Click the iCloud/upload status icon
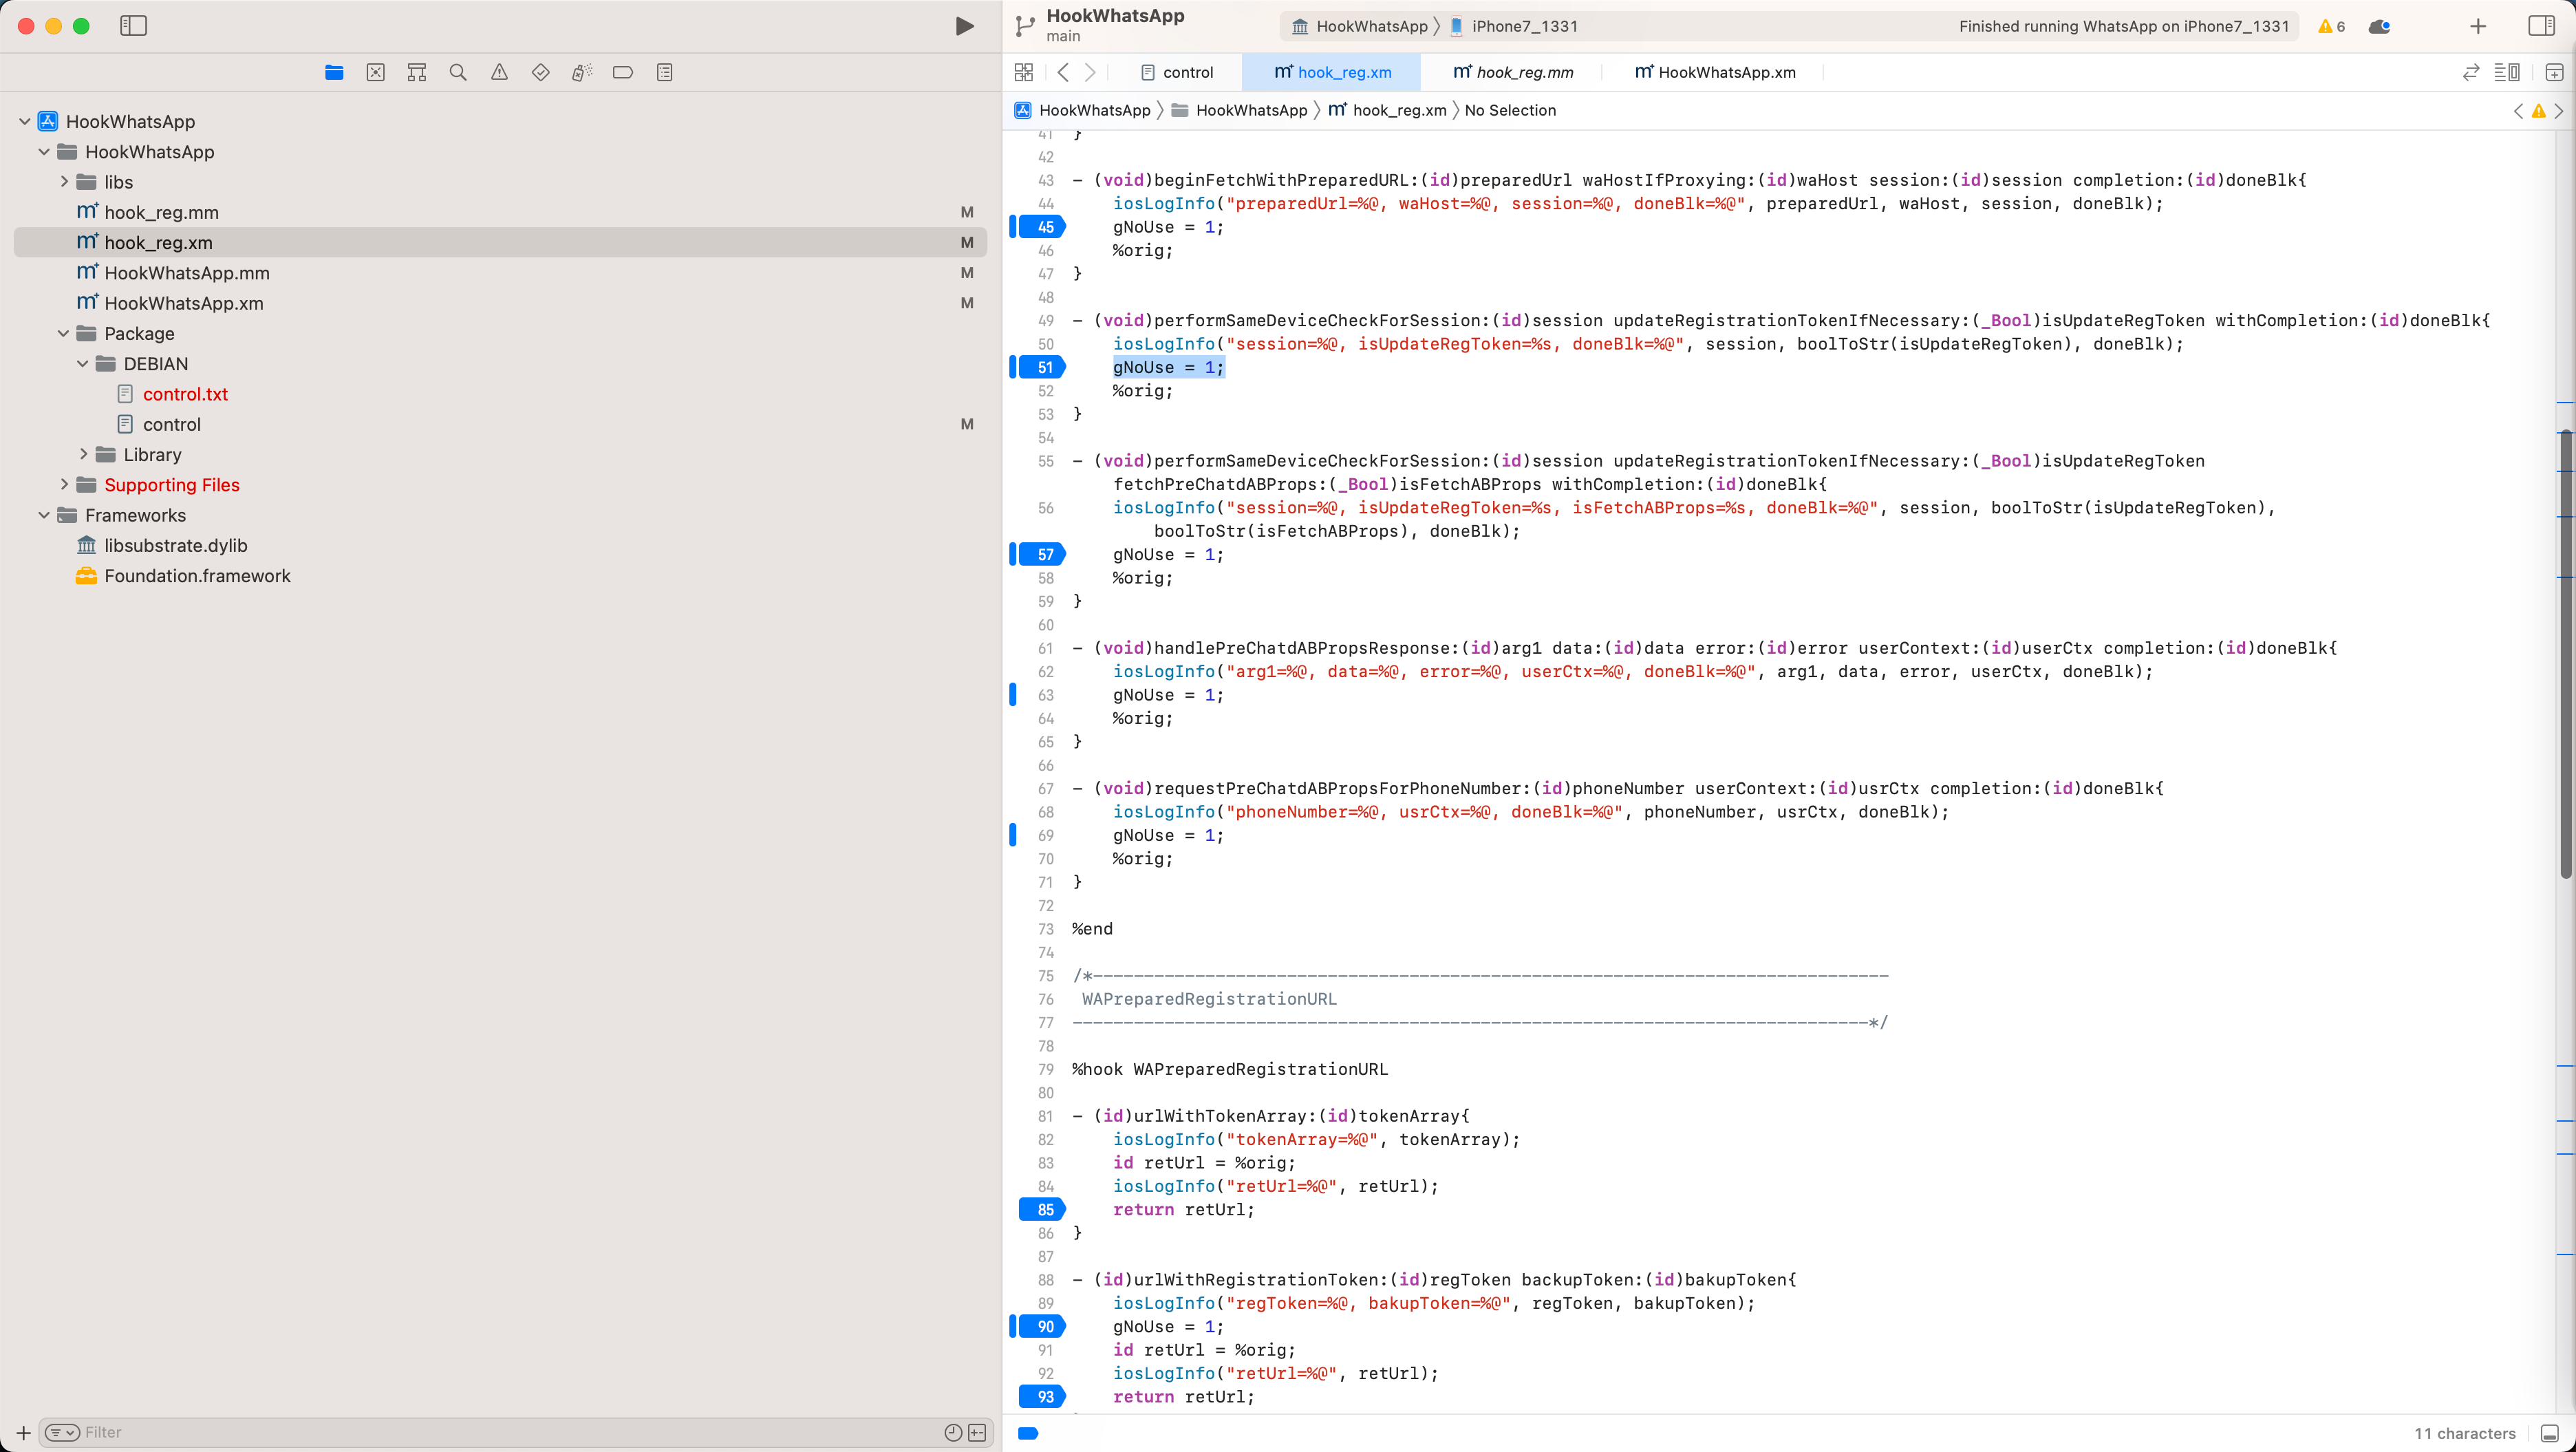 tap(2380, 25)
